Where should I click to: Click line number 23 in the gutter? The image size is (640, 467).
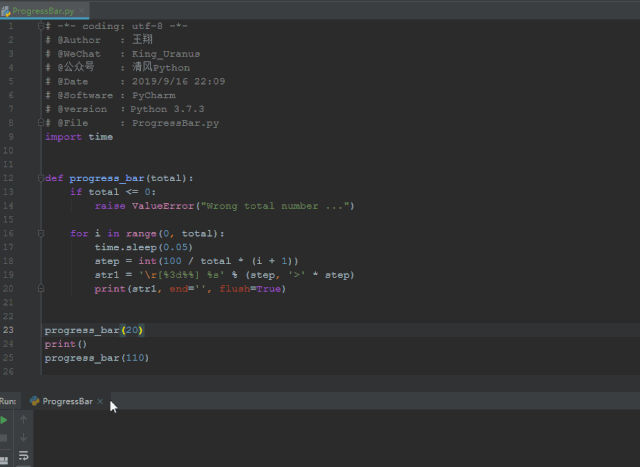[x=9, y=330]
